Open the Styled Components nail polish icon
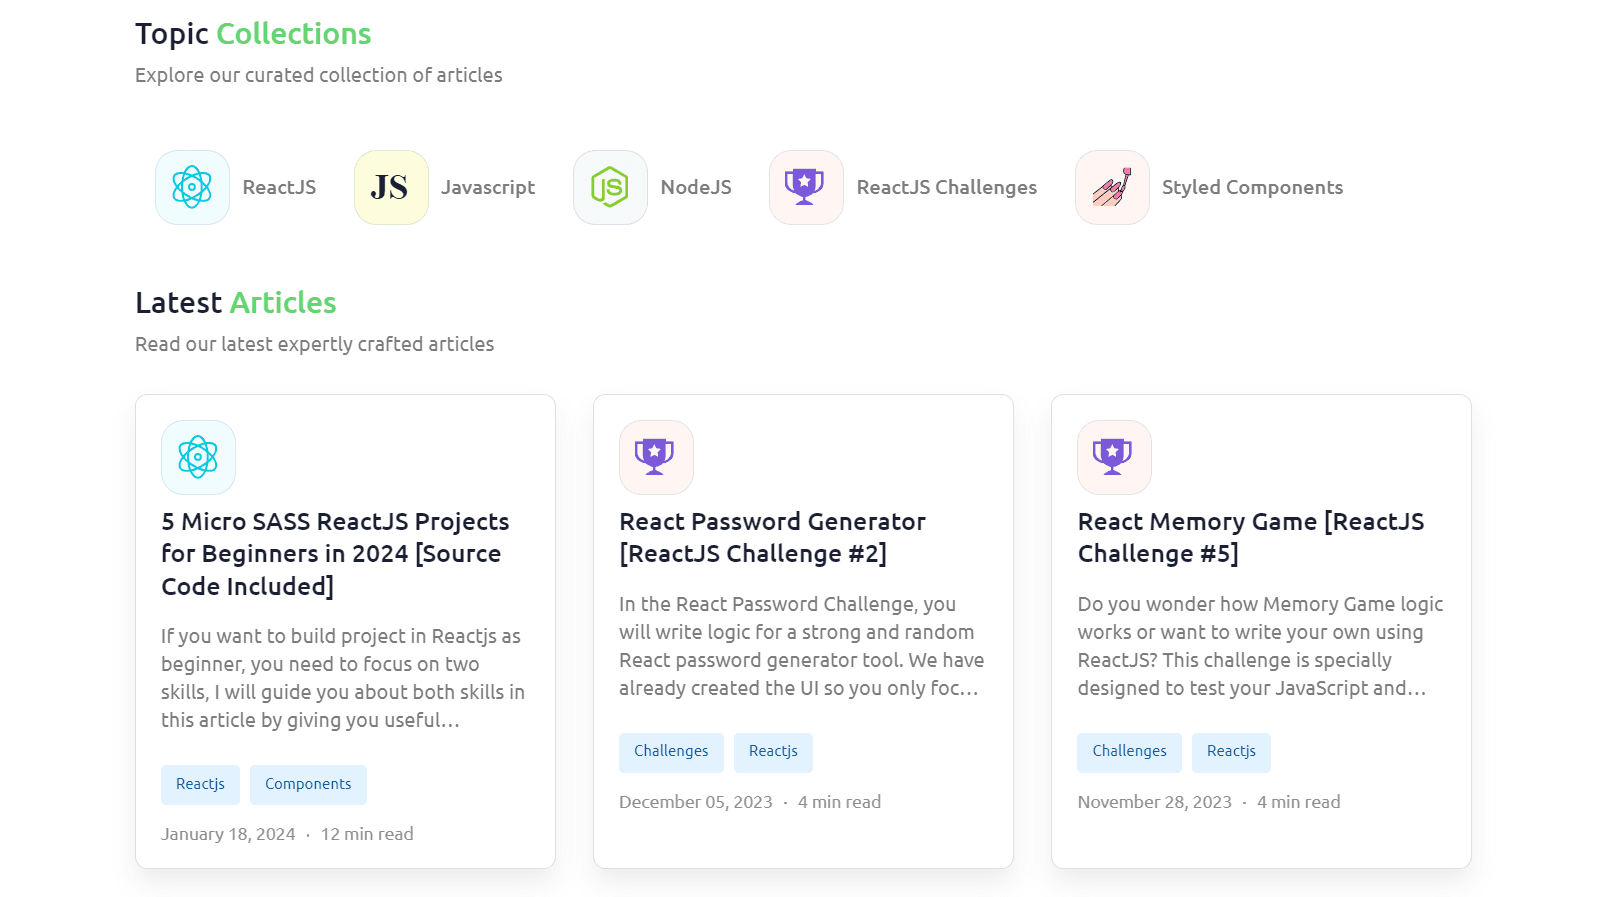This screenshot has width=1613, height=897. (1112, 188)
